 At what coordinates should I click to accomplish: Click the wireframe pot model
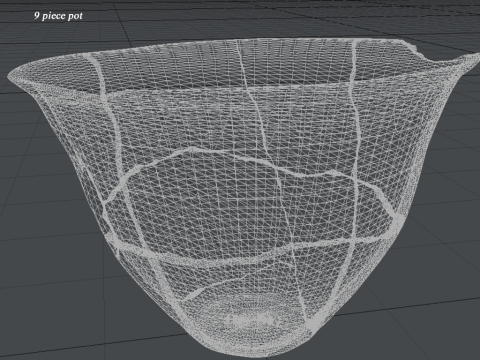pyautogui.click(x=243, y=198)
